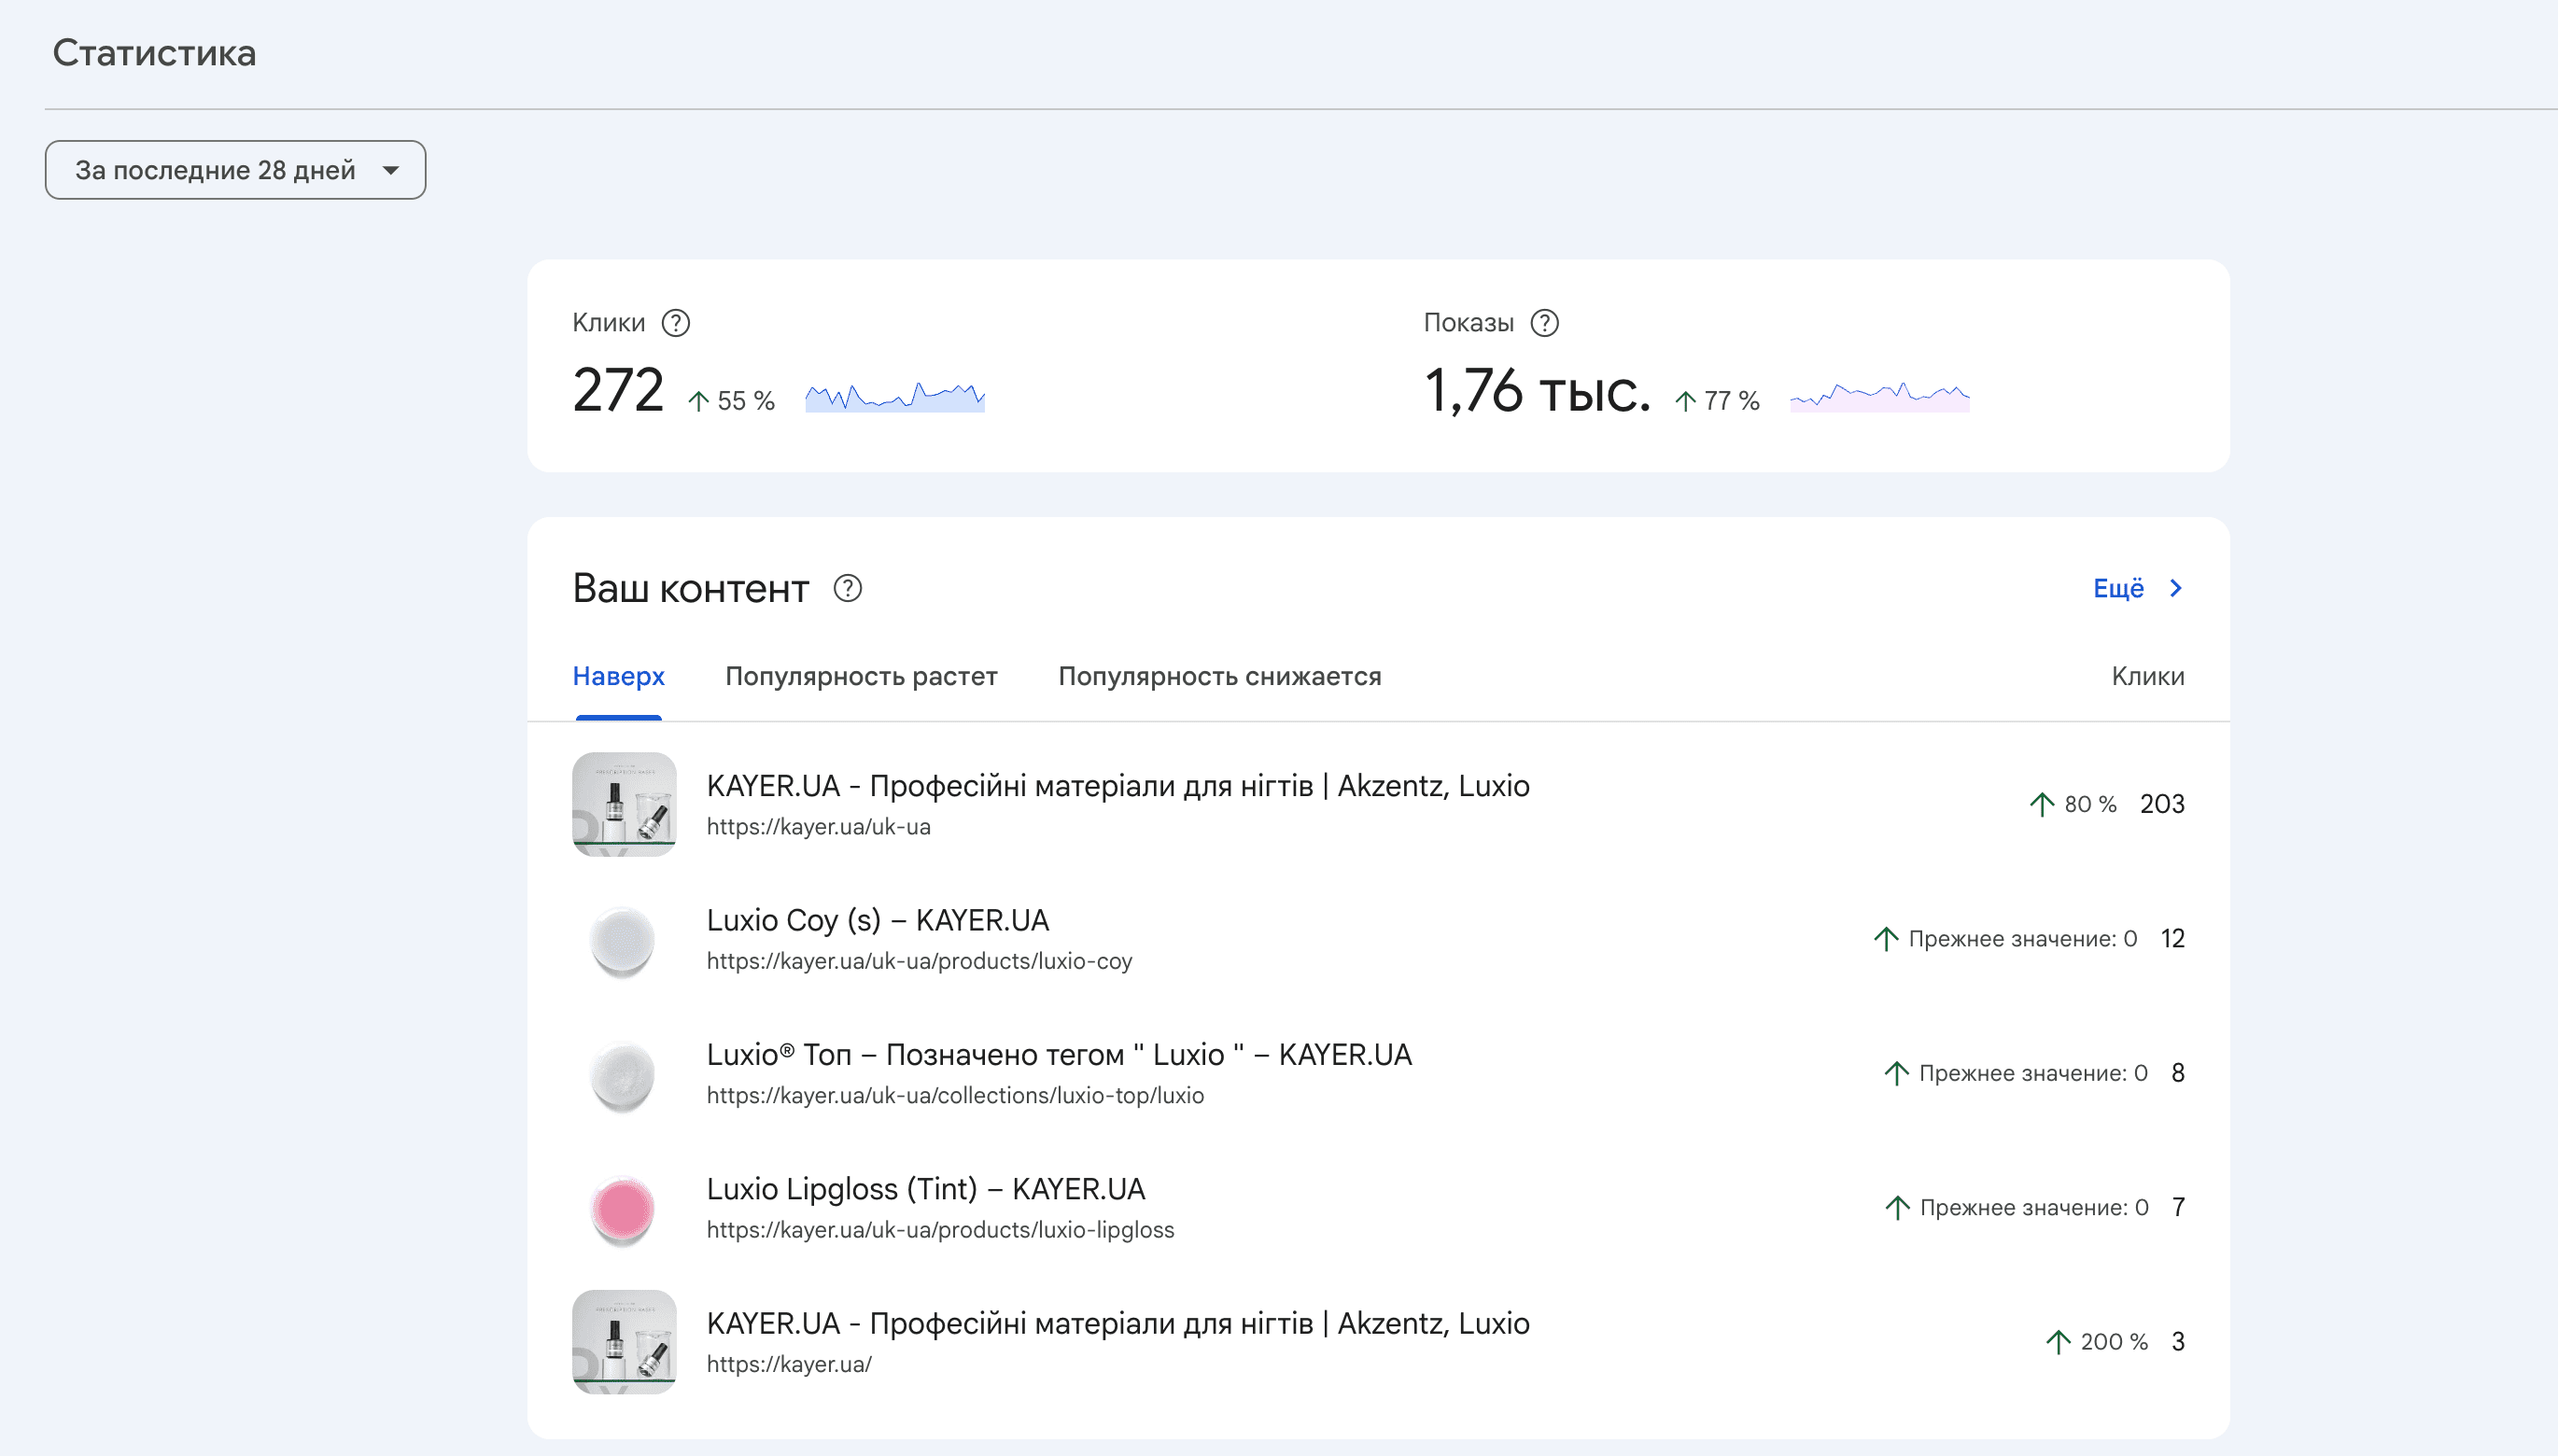Open the thumbnail for https://kayer.ua/uk-ua
This screenshot has height=1456, width=2558.
tap(624, 804)
